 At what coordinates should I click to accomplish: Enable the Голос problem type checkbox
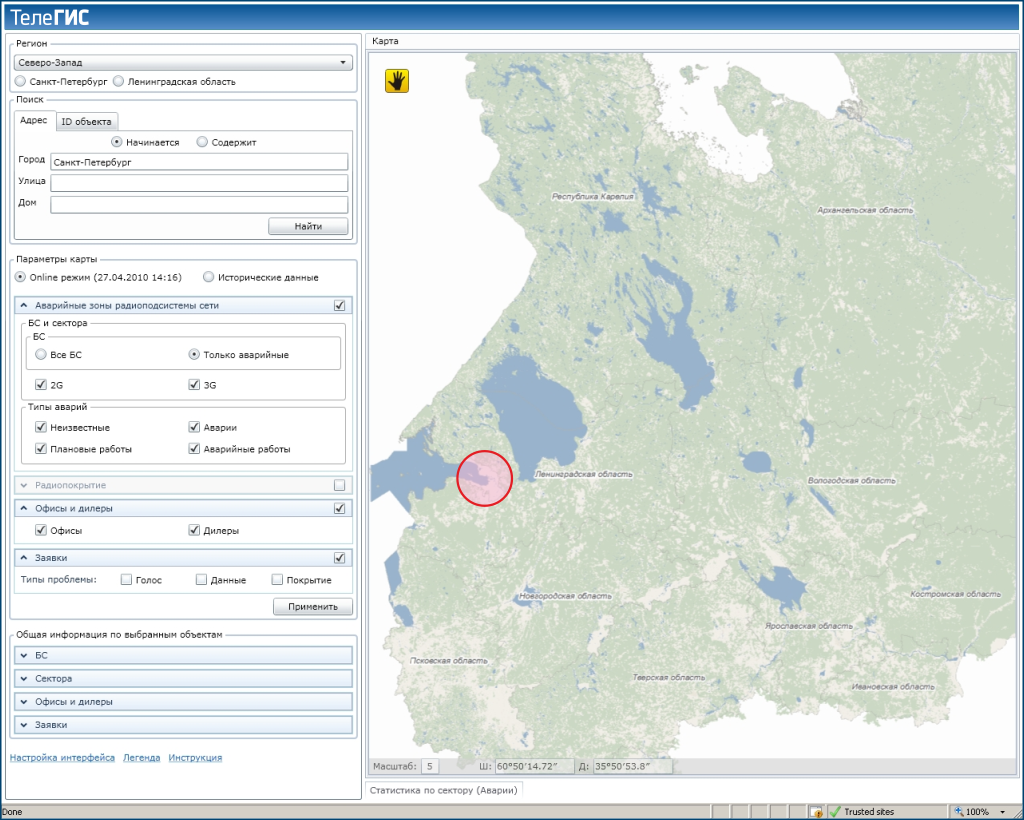(126, 580)
